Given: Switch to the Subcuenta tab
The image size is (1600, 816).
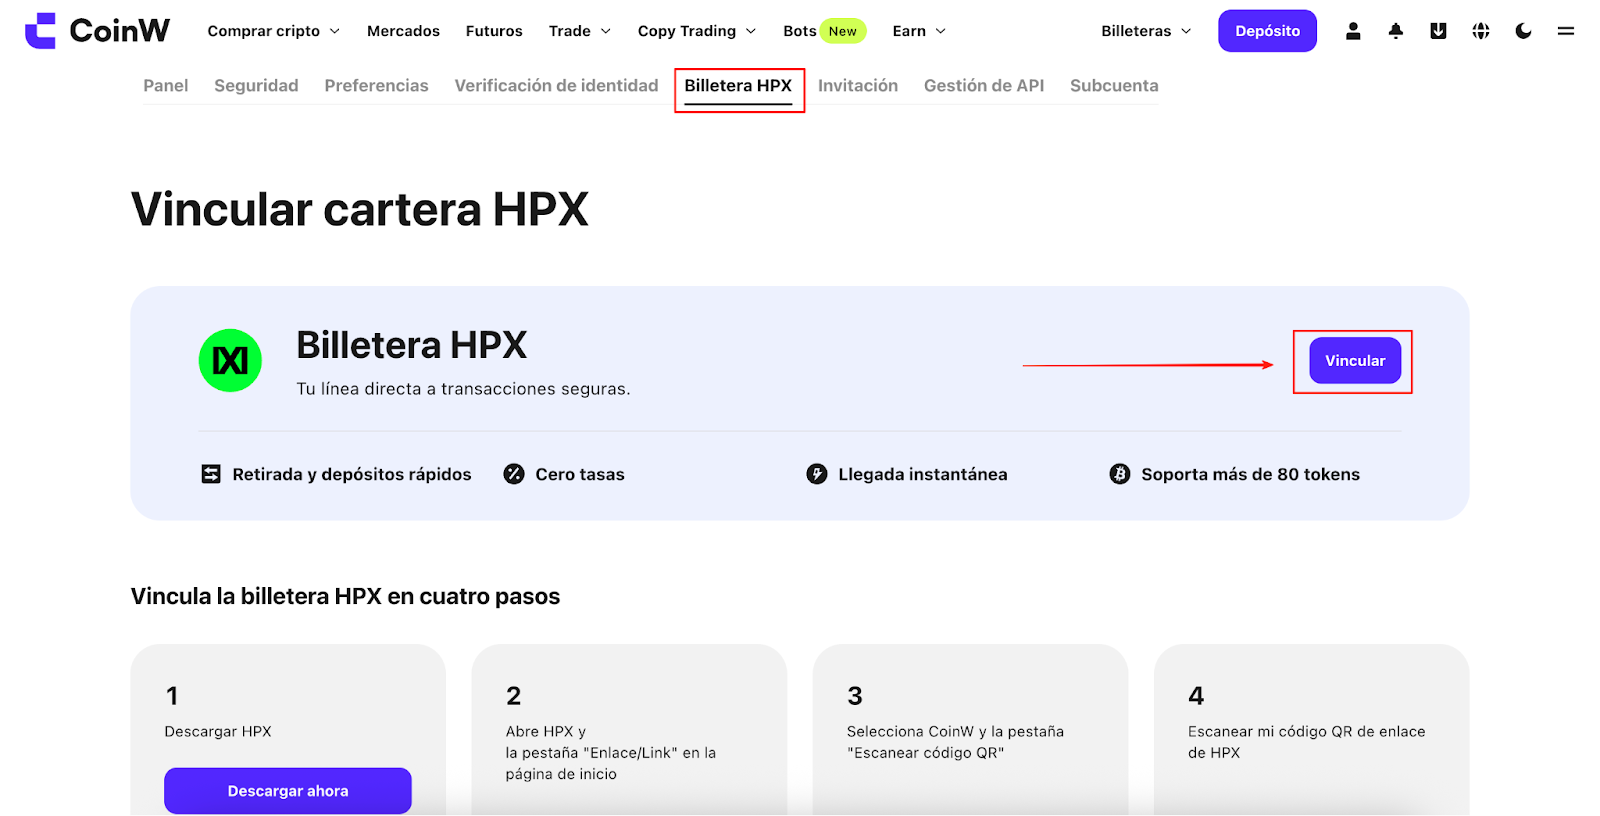Looking at the screenshot, I should click(x=1114, y=86).
